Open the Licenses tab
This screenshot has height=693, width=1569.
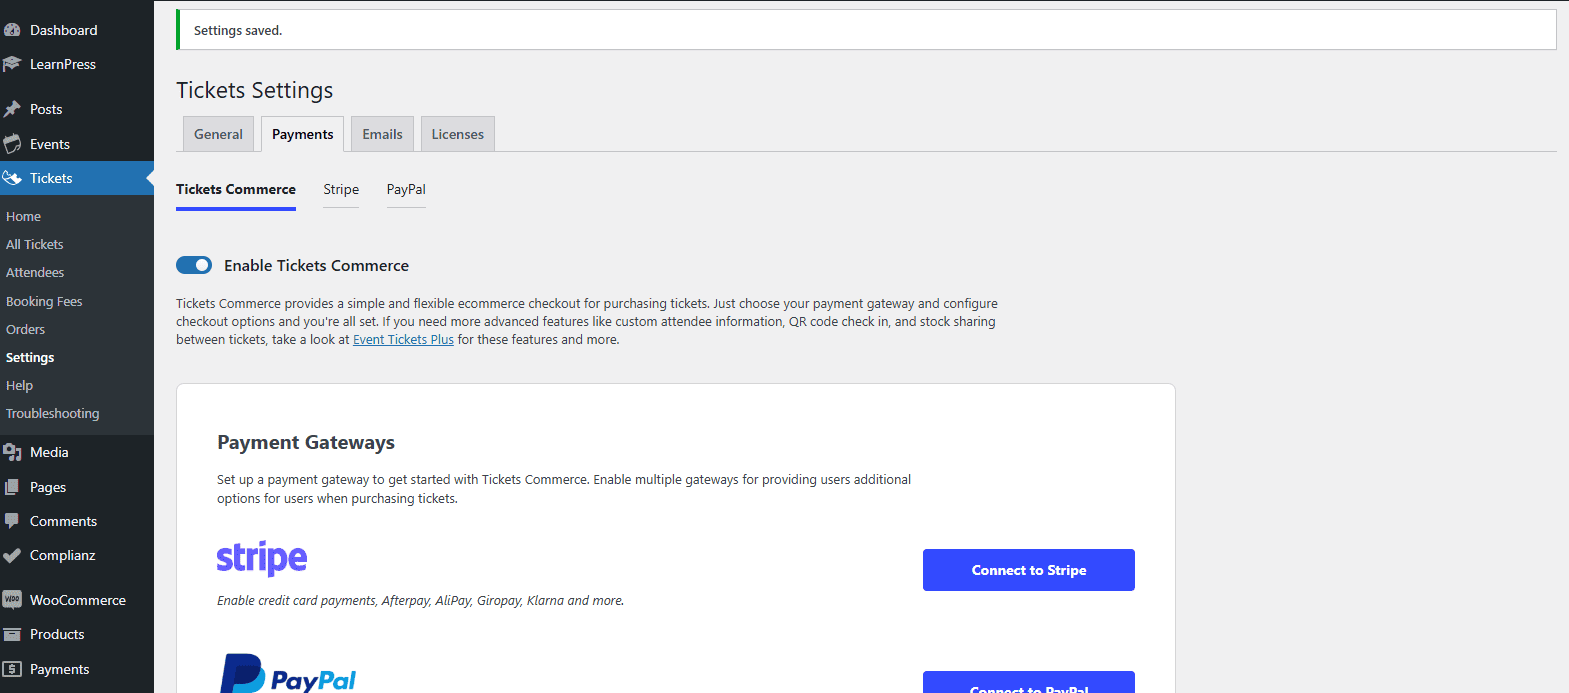(x=457, y=134)
